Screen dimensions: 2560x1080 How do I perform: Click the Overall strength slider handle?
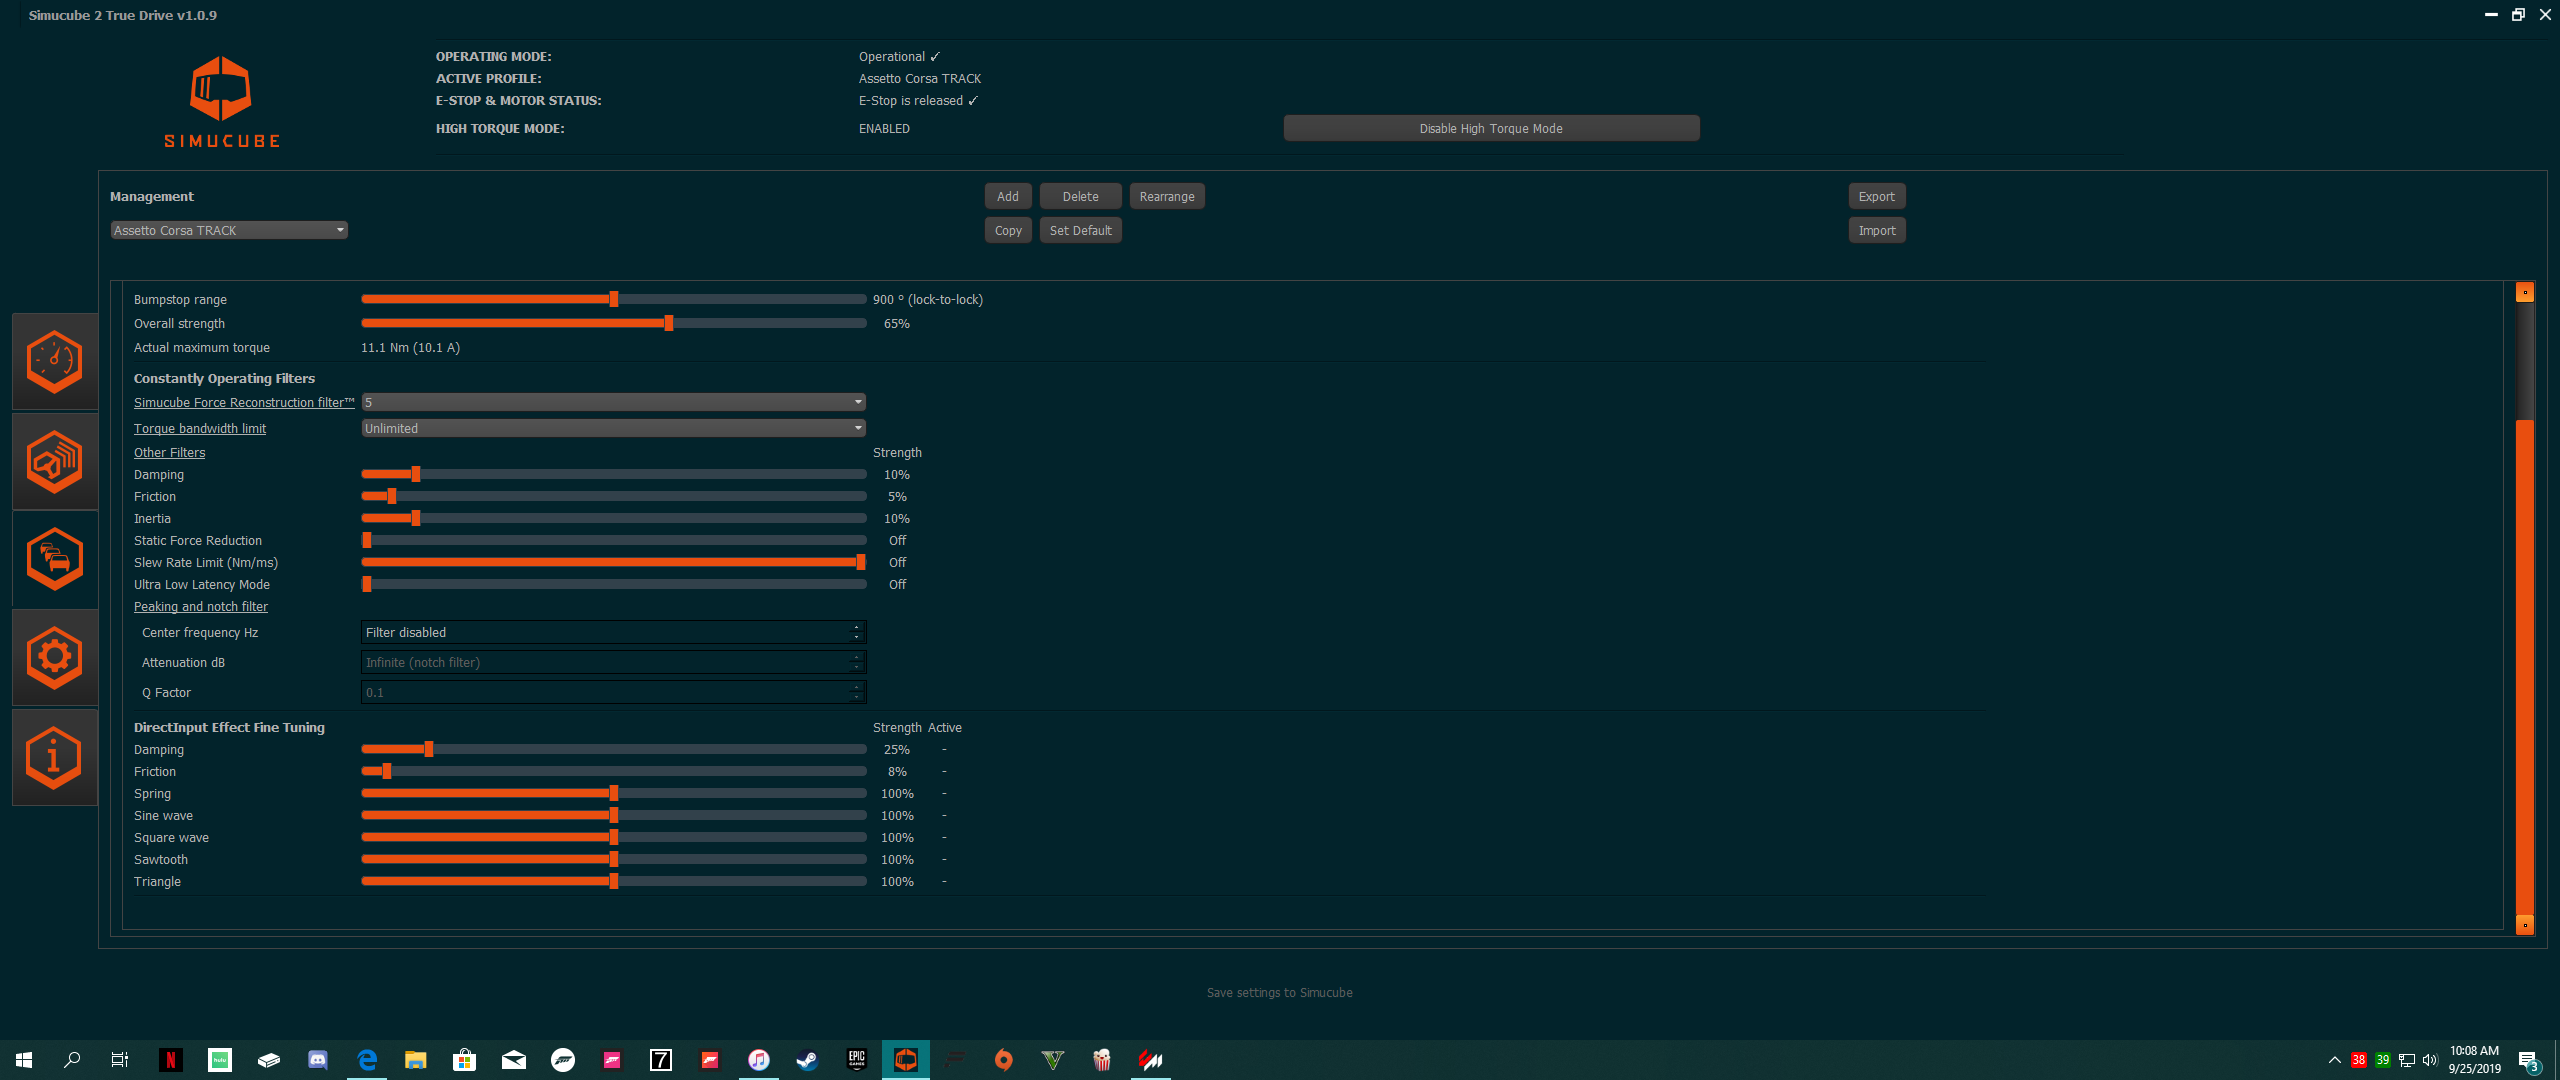click(669, 323)
